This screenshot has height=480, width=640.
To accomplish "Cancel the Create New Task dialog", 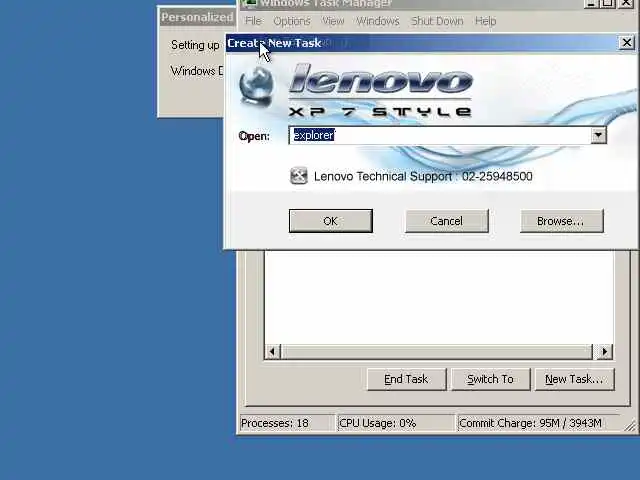I will 447,221.
